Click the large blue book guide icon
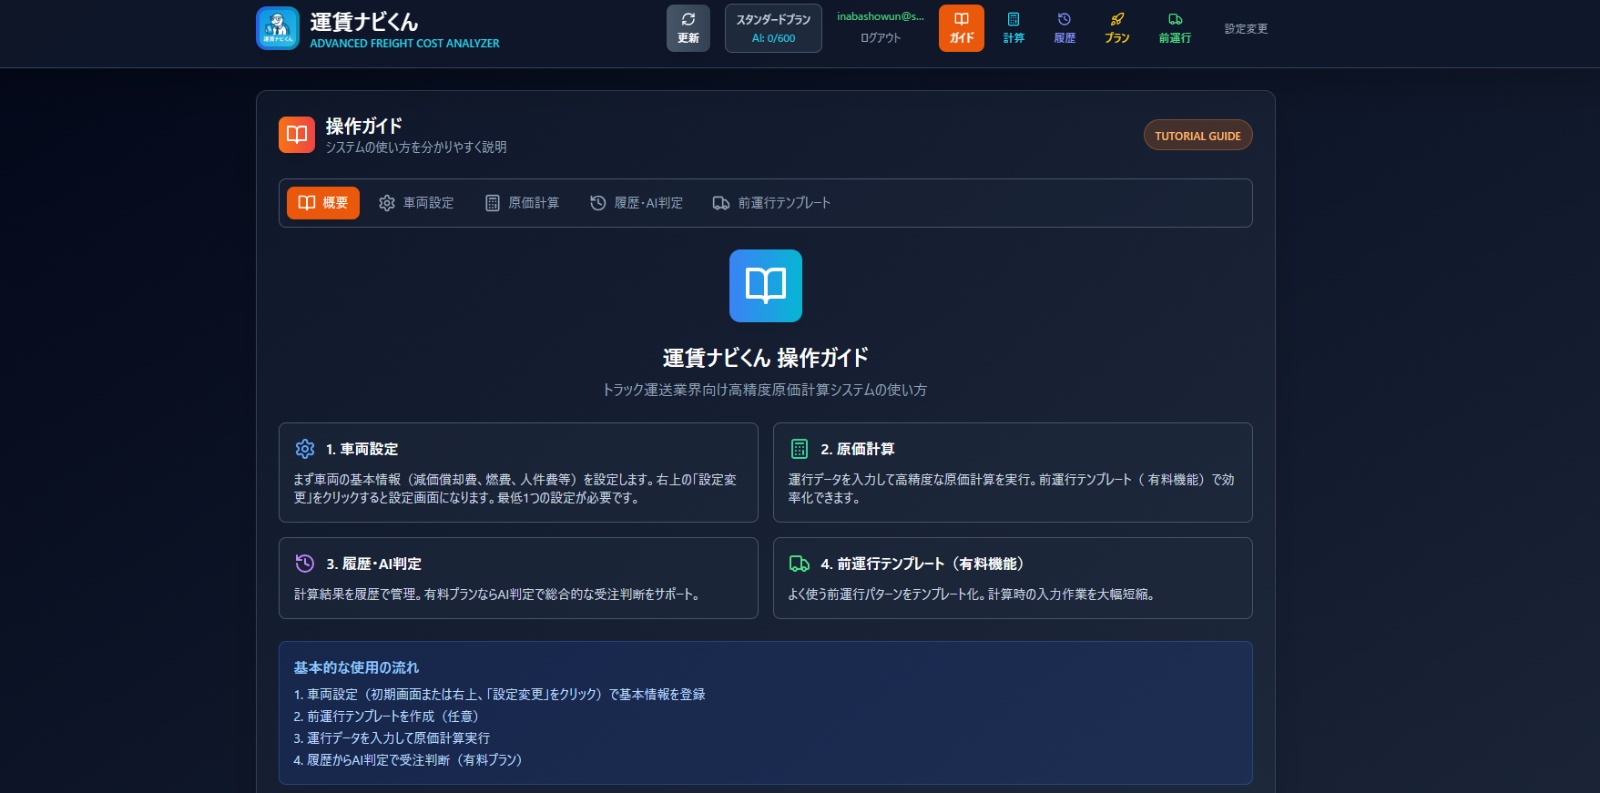Screen dimensions: 1600x793 point(765,286)
